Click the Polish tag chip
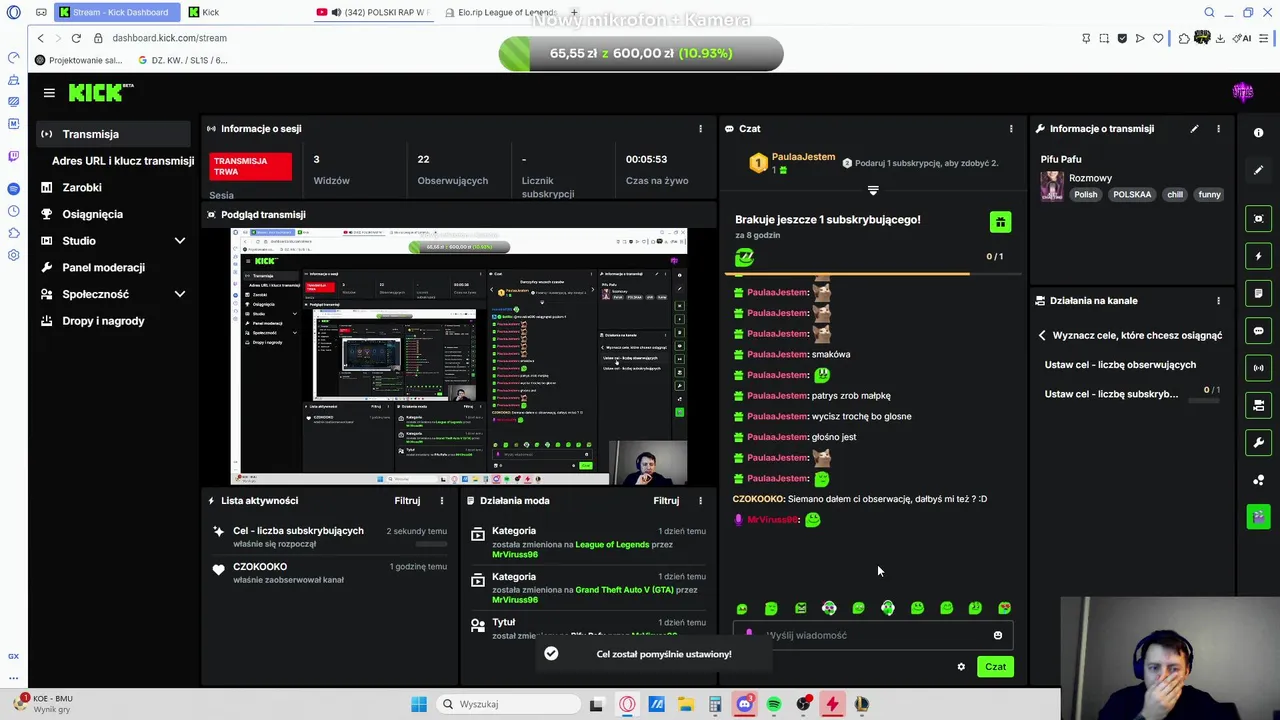 1085,195
